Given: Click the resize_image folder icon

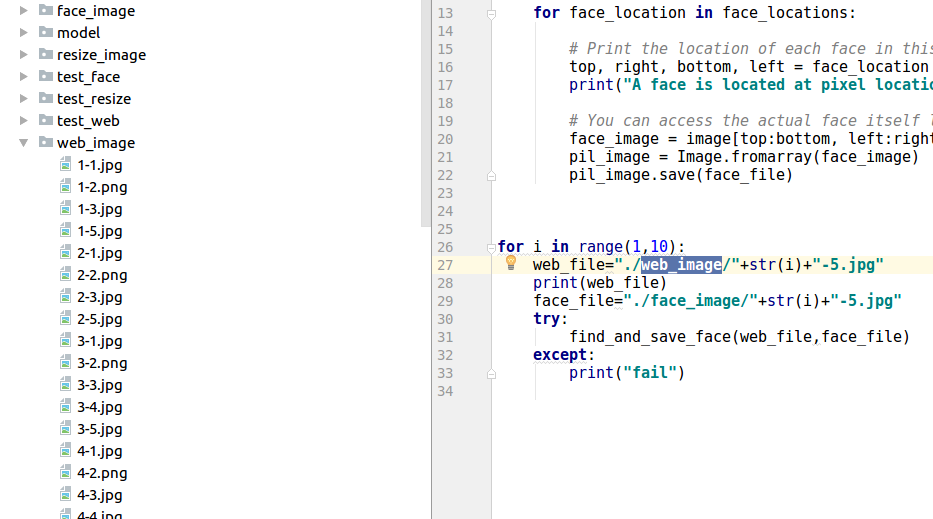Looking at the screenshot, I should tap(46, 54).
